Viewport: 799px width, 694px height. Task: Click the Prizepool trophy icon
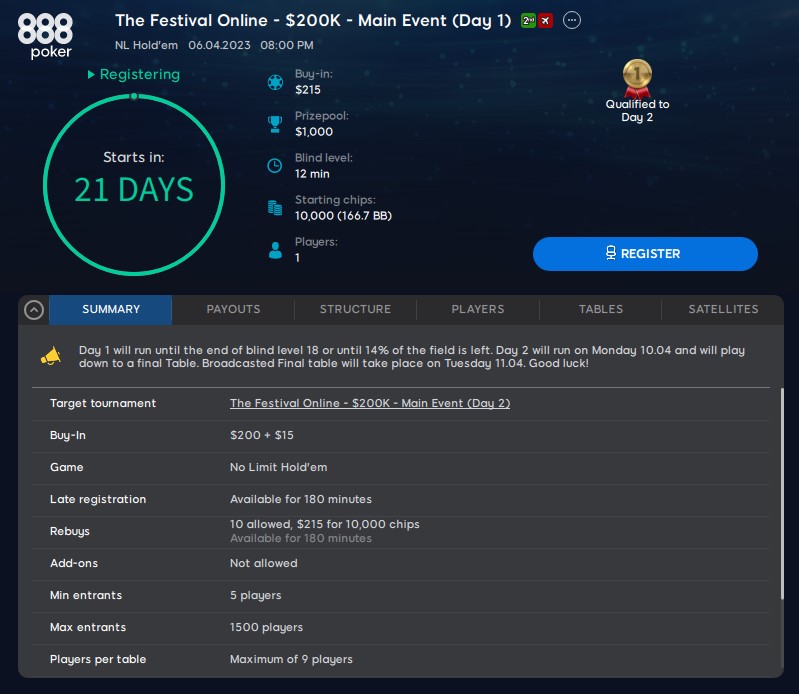[x=275, y=124]
